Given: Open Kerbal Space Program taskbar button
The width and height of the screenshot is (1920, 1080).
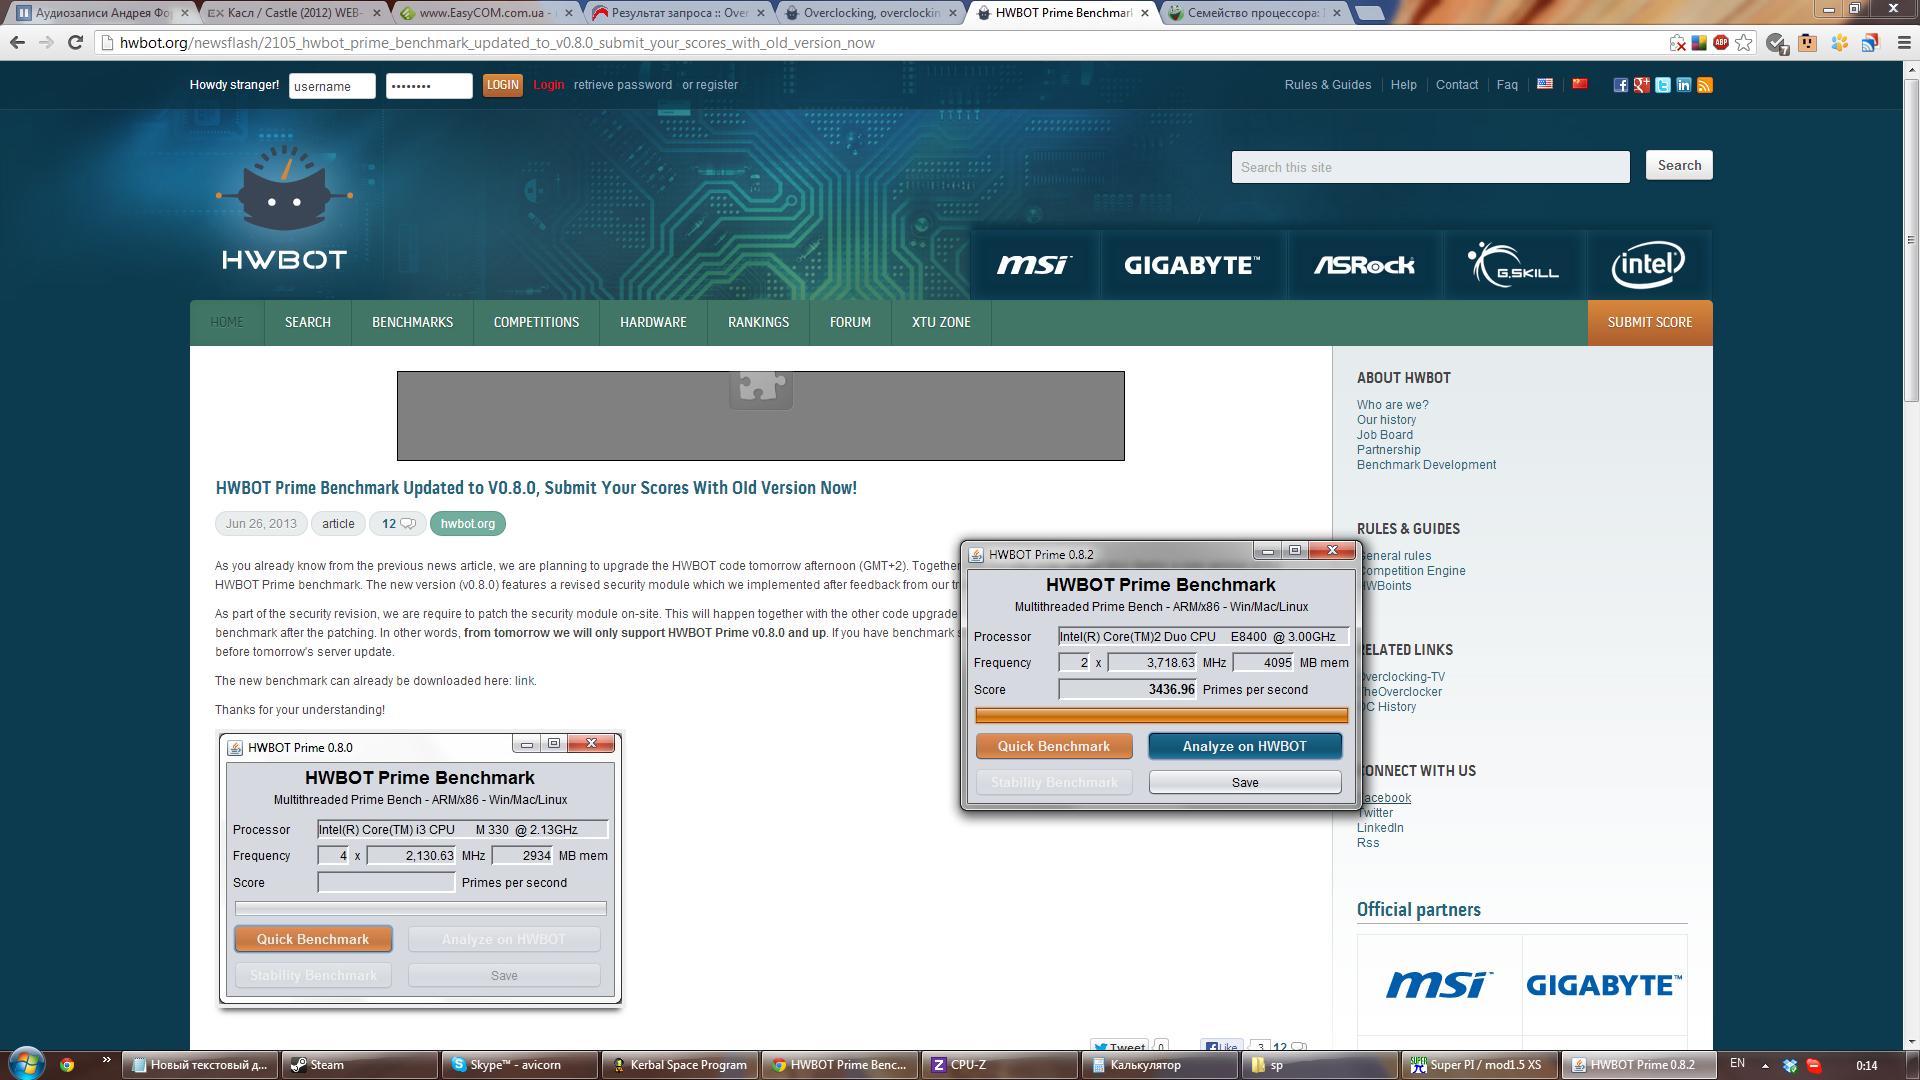Looking at the screenshot, I should [679, 1065].
